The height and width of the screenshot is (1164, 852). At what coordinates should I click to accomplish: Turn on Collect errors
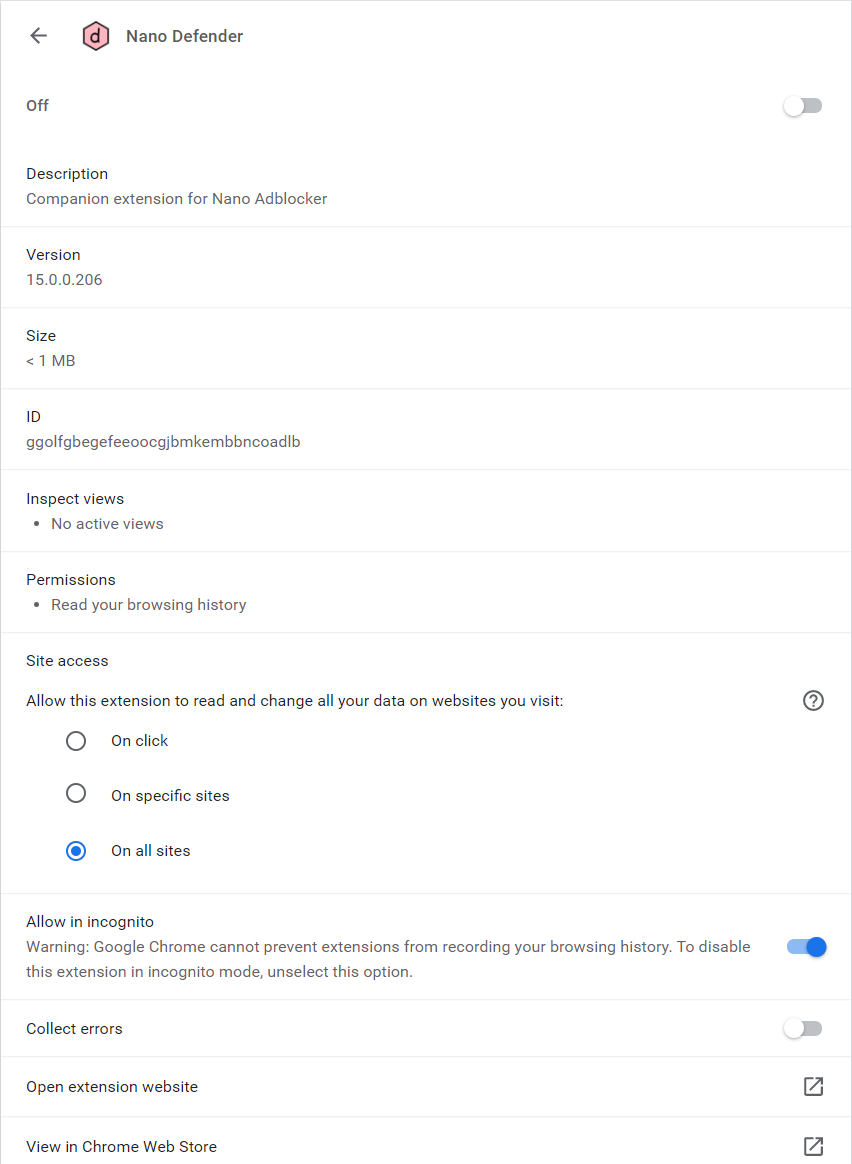pos(803,1028)
